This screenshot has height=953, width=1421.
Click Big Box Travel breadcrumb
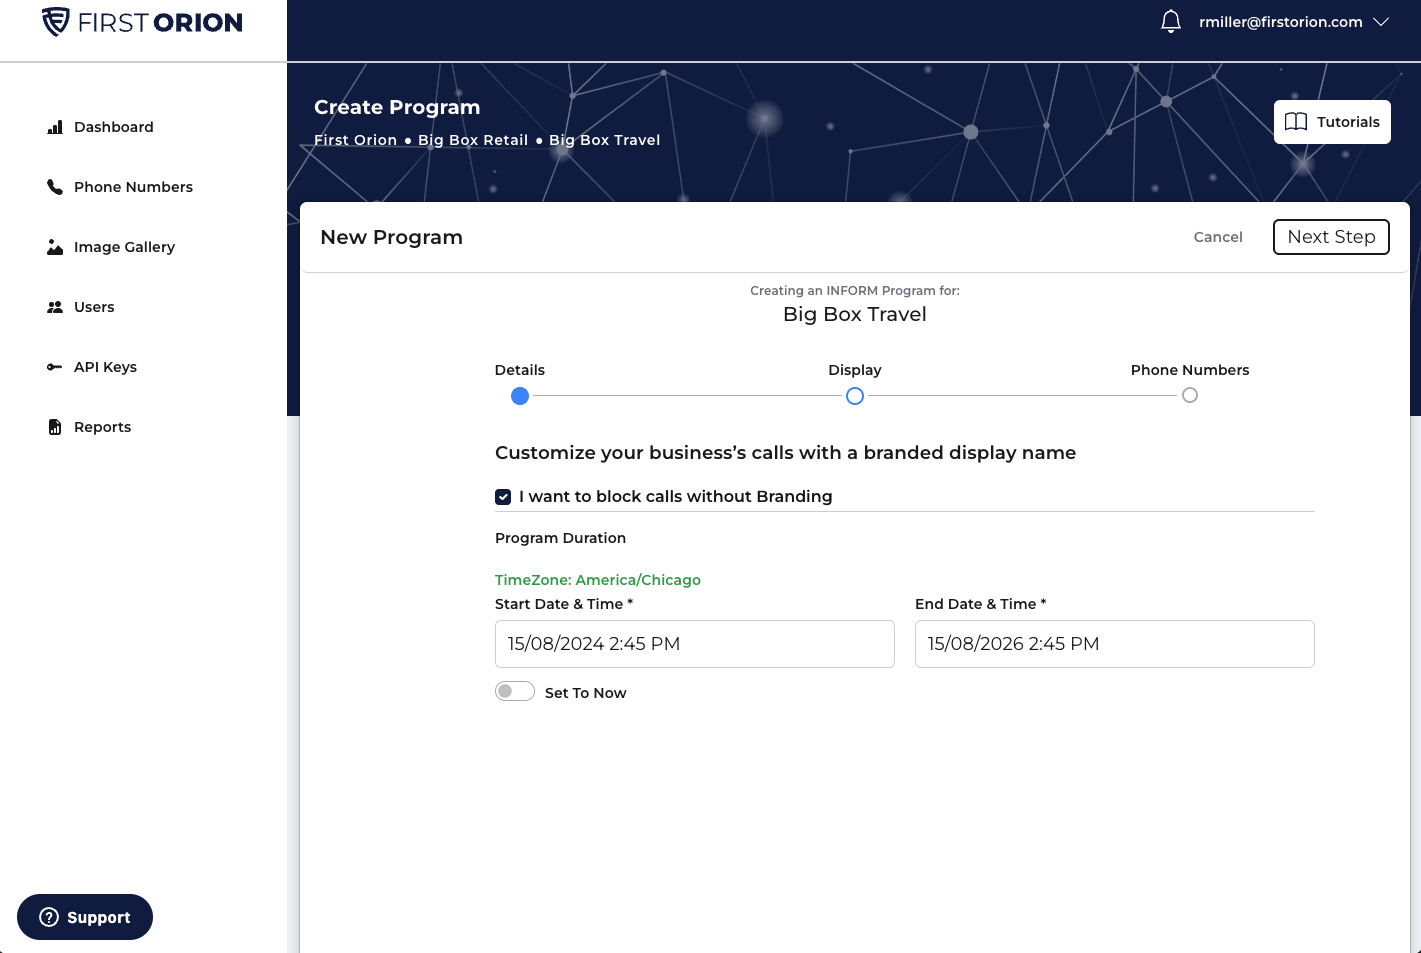click(604, 140)
